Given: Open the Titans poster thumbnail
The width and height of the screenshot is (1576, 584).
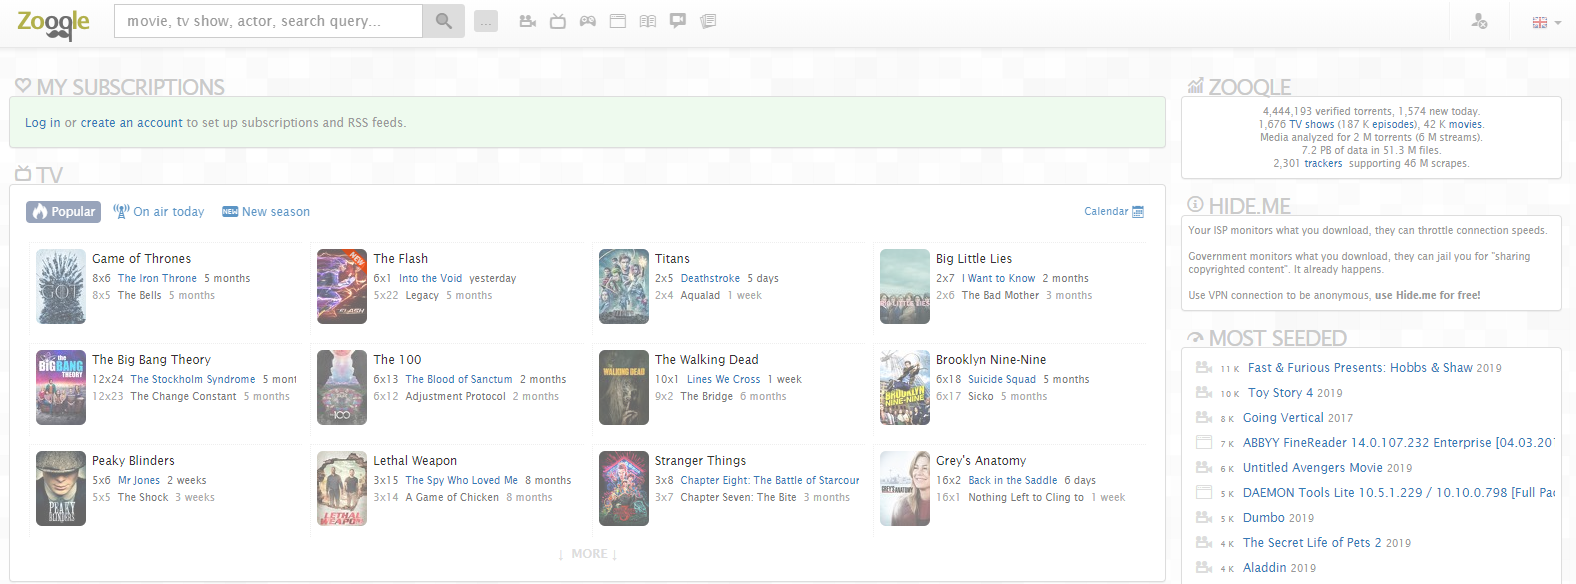Looking at the screenshot, I should pyautogui.click(x=624, y=287).
